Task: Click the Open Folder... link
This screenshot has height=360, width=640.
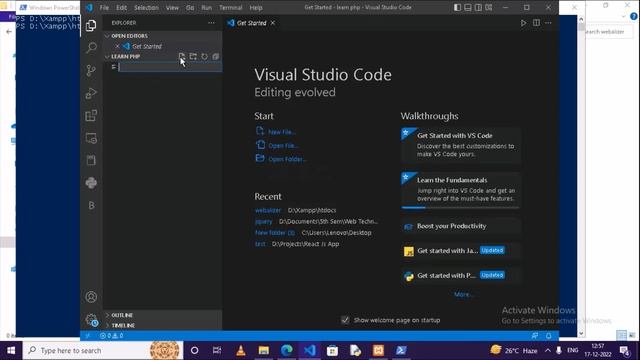Action: (x=287, y=159)
